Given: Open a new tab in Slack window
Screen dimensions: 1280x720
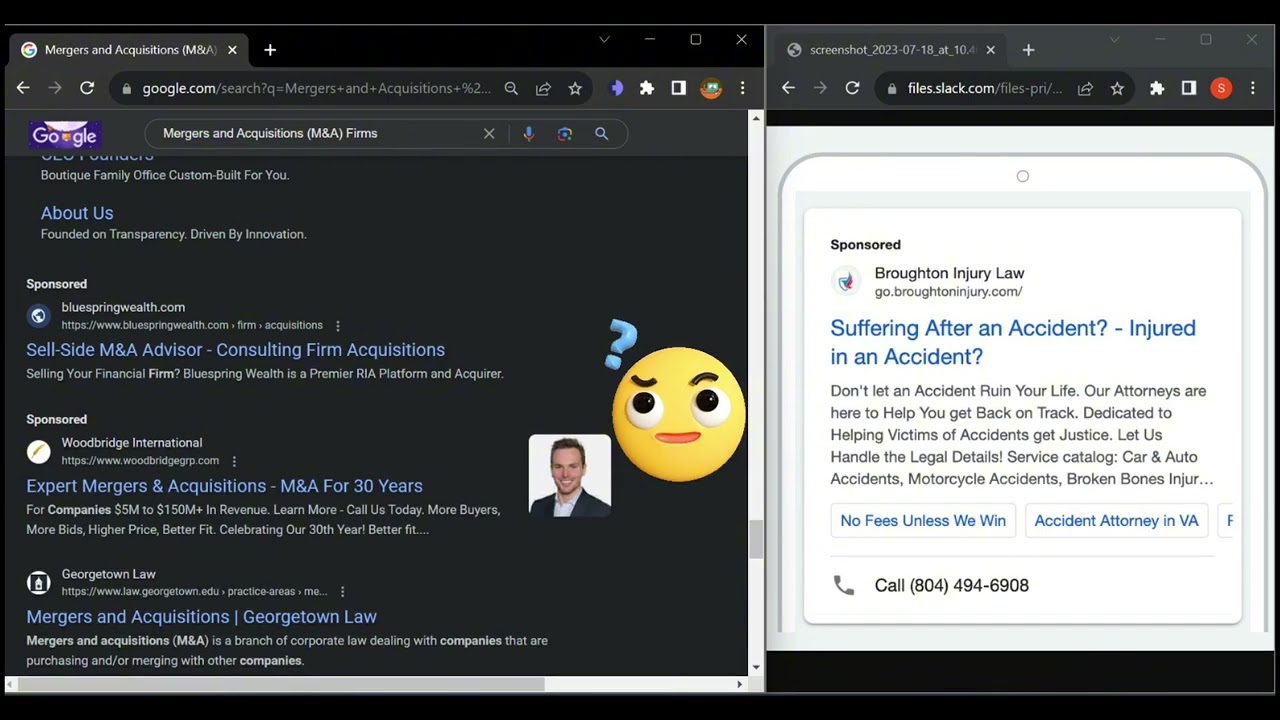Looking at the screenshot, I should coord(1028,50).
